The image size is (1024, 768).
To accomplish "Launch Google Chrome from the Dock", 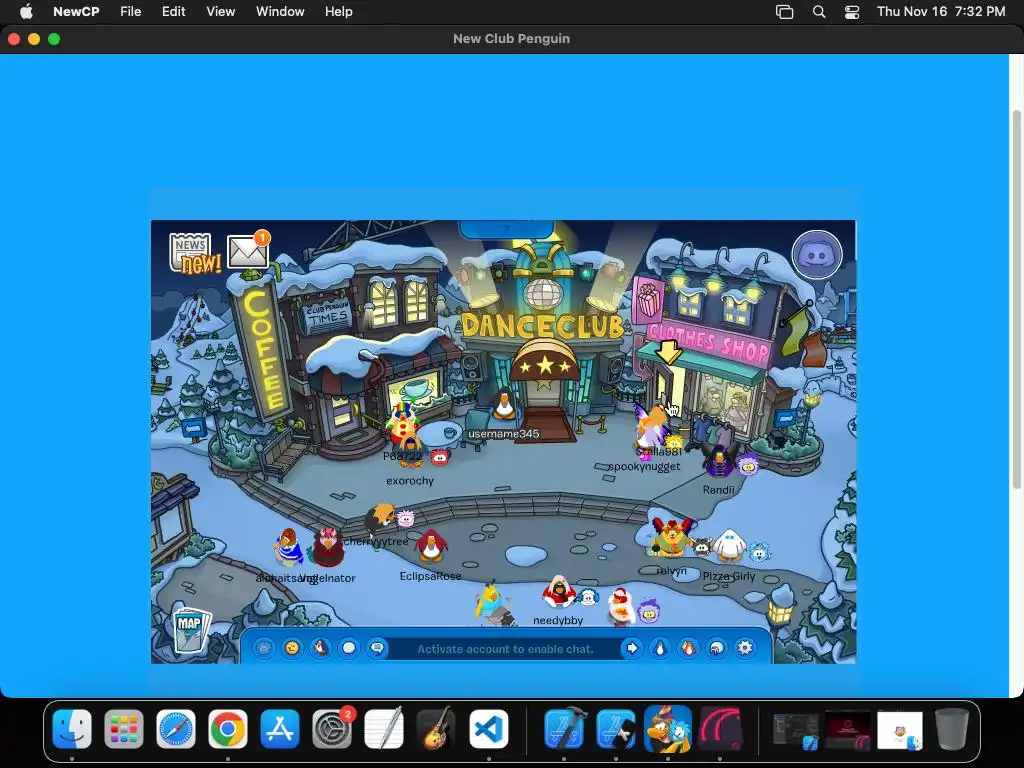I will click(x=228, y=729).
